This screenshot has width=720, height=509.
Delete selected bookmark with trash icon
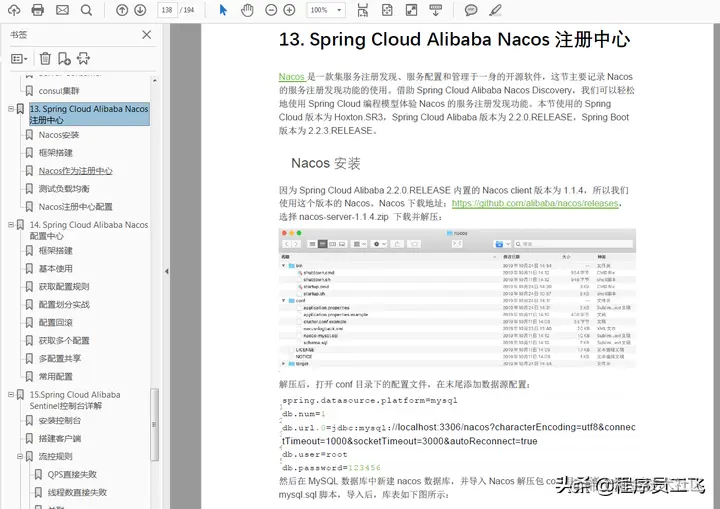pos(45,58)
